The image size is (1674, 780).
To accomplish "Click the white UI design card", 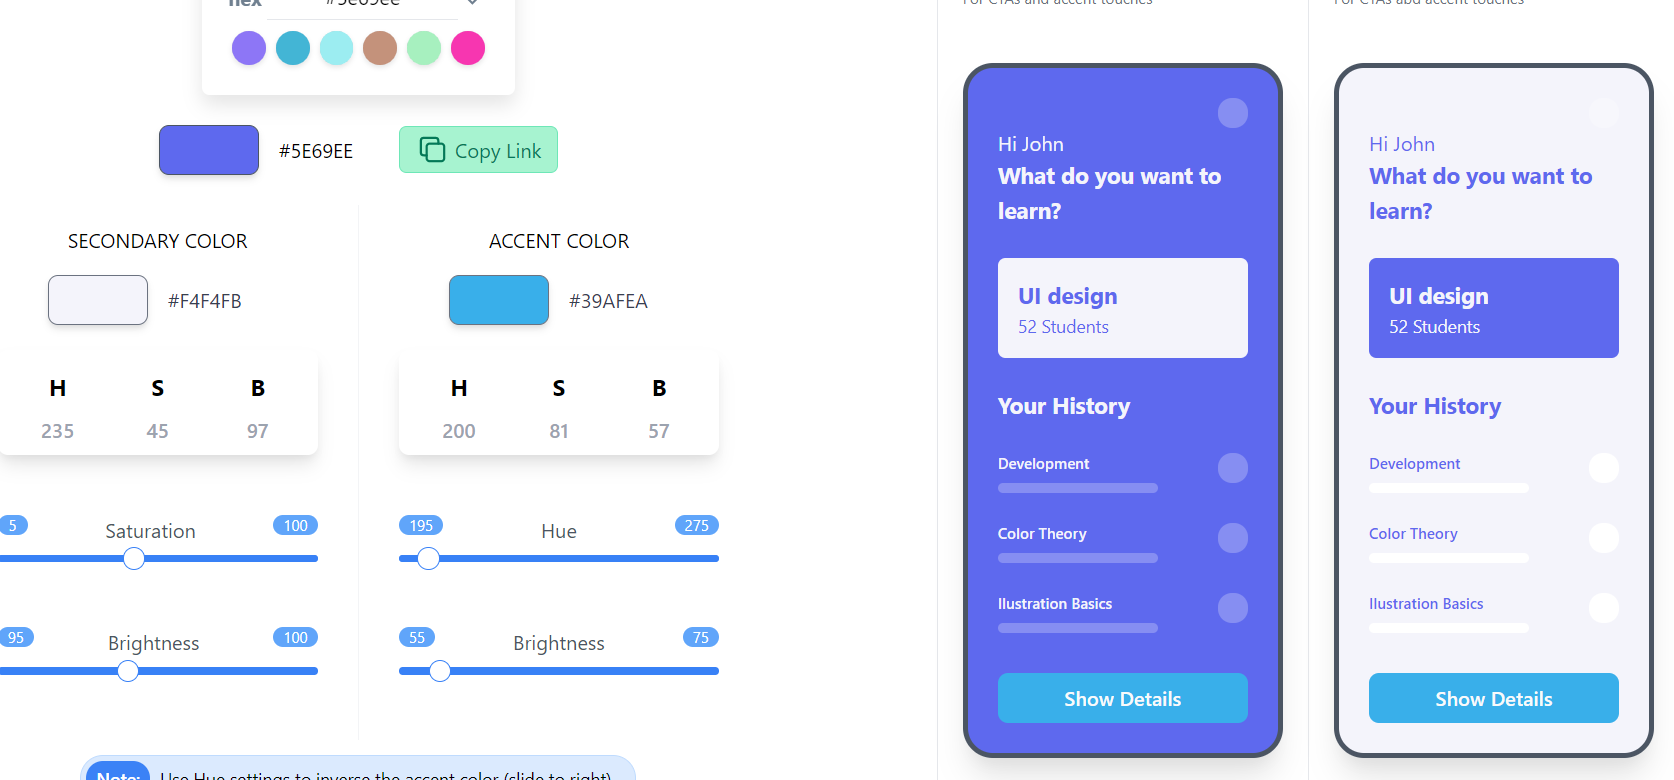I will tap(1122, 308).
